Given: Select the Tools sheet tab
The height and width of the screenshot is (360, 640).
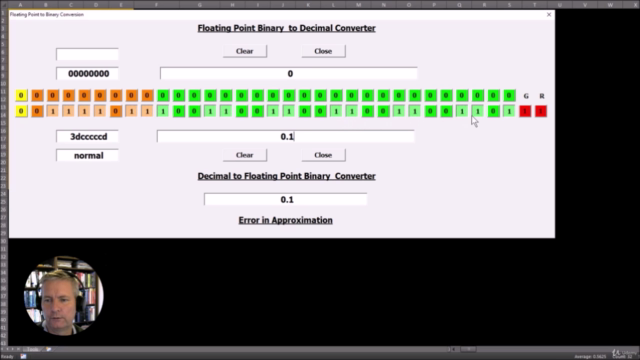Looking at the screenshot, I should point(32,349).
